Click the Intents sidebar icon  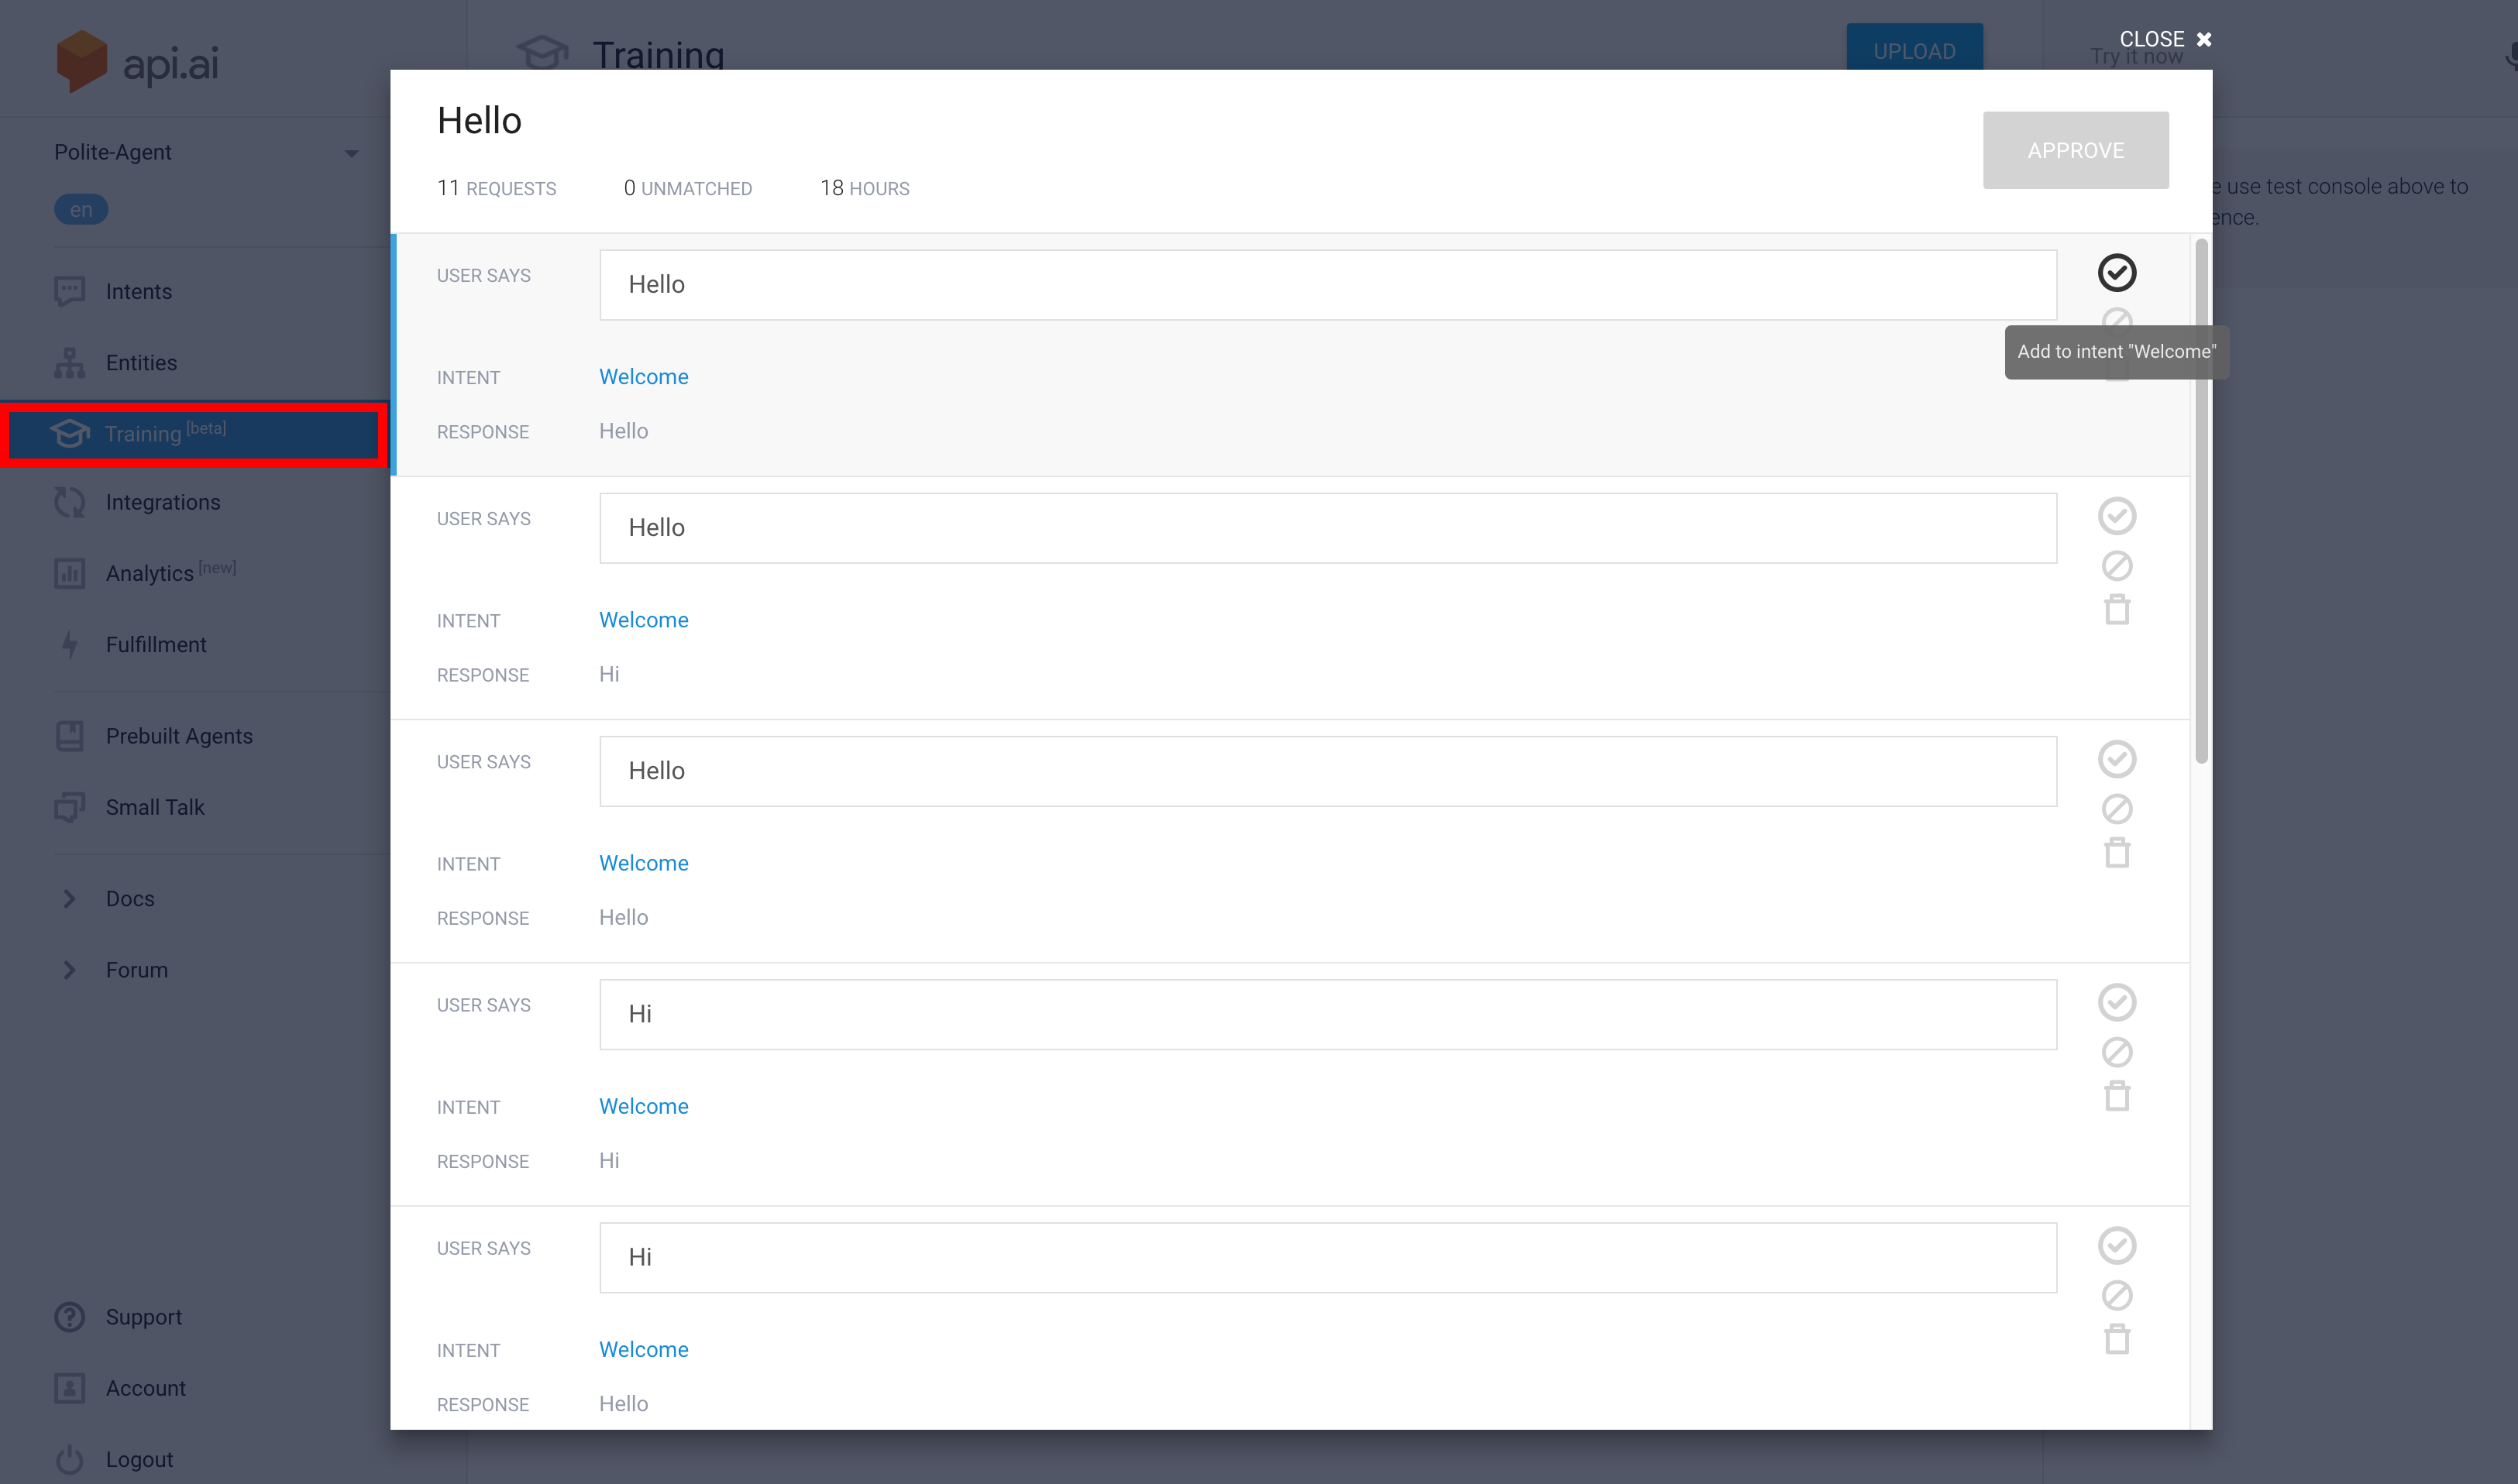click(69, 291)
